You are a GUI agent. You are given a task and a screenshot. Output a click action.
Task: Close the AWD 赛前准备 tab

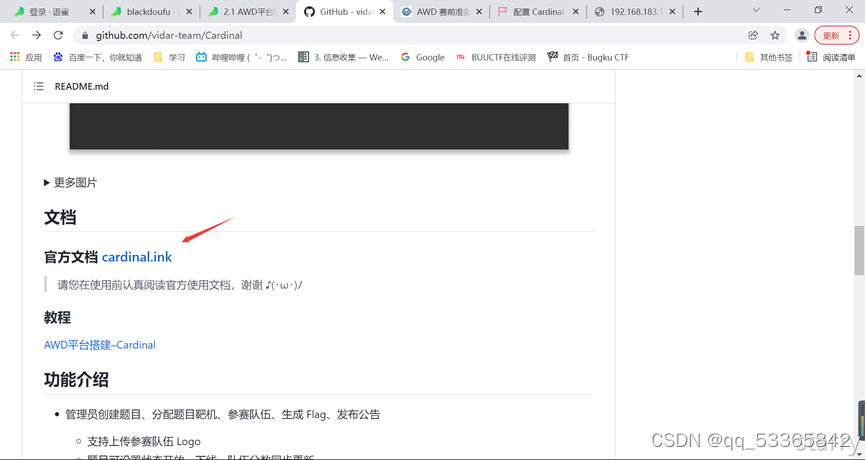479,12
